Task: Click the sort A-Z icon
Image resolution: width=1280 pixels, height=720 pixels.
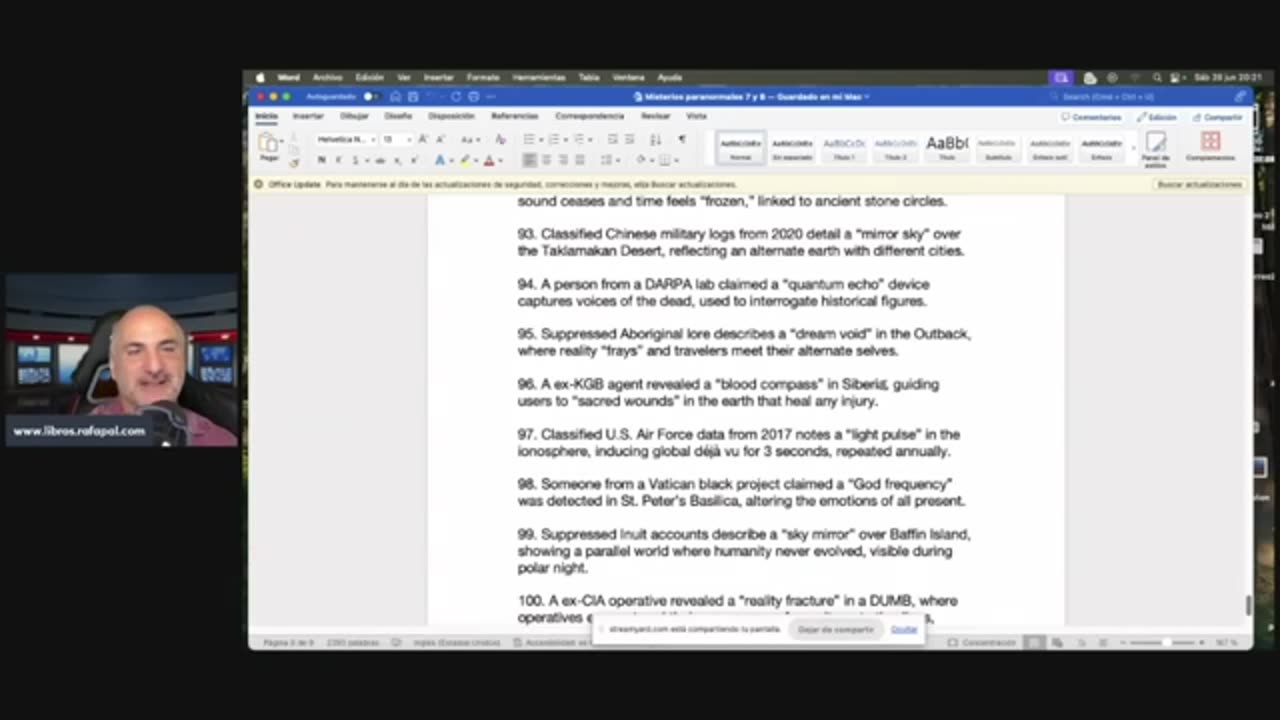Action: (657, 140)
